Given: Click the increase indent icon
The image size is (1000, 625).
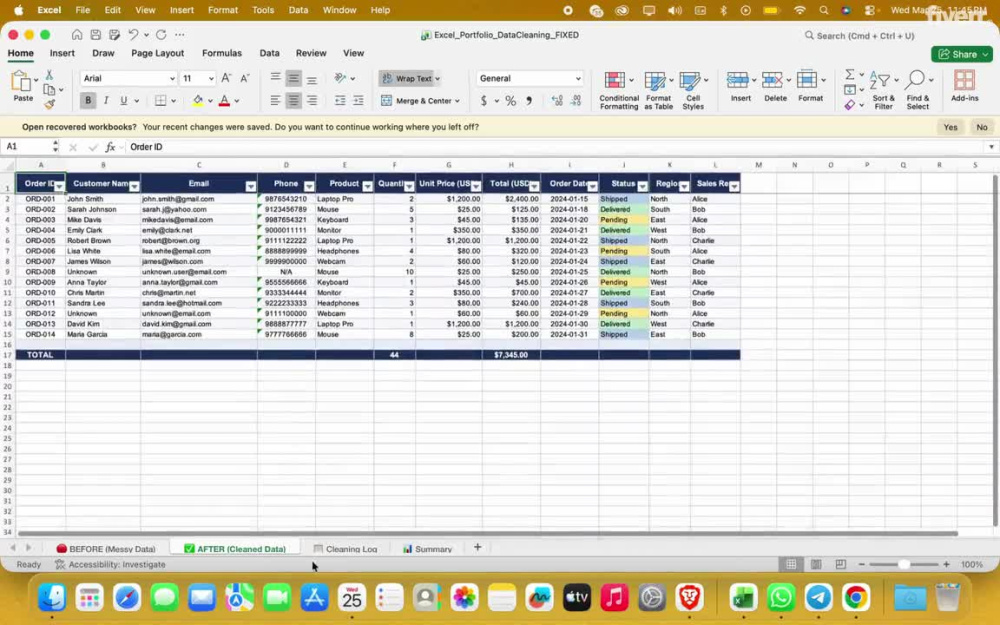Looking at the screenshot, I should pyautogui.click(x=358, y=101).
